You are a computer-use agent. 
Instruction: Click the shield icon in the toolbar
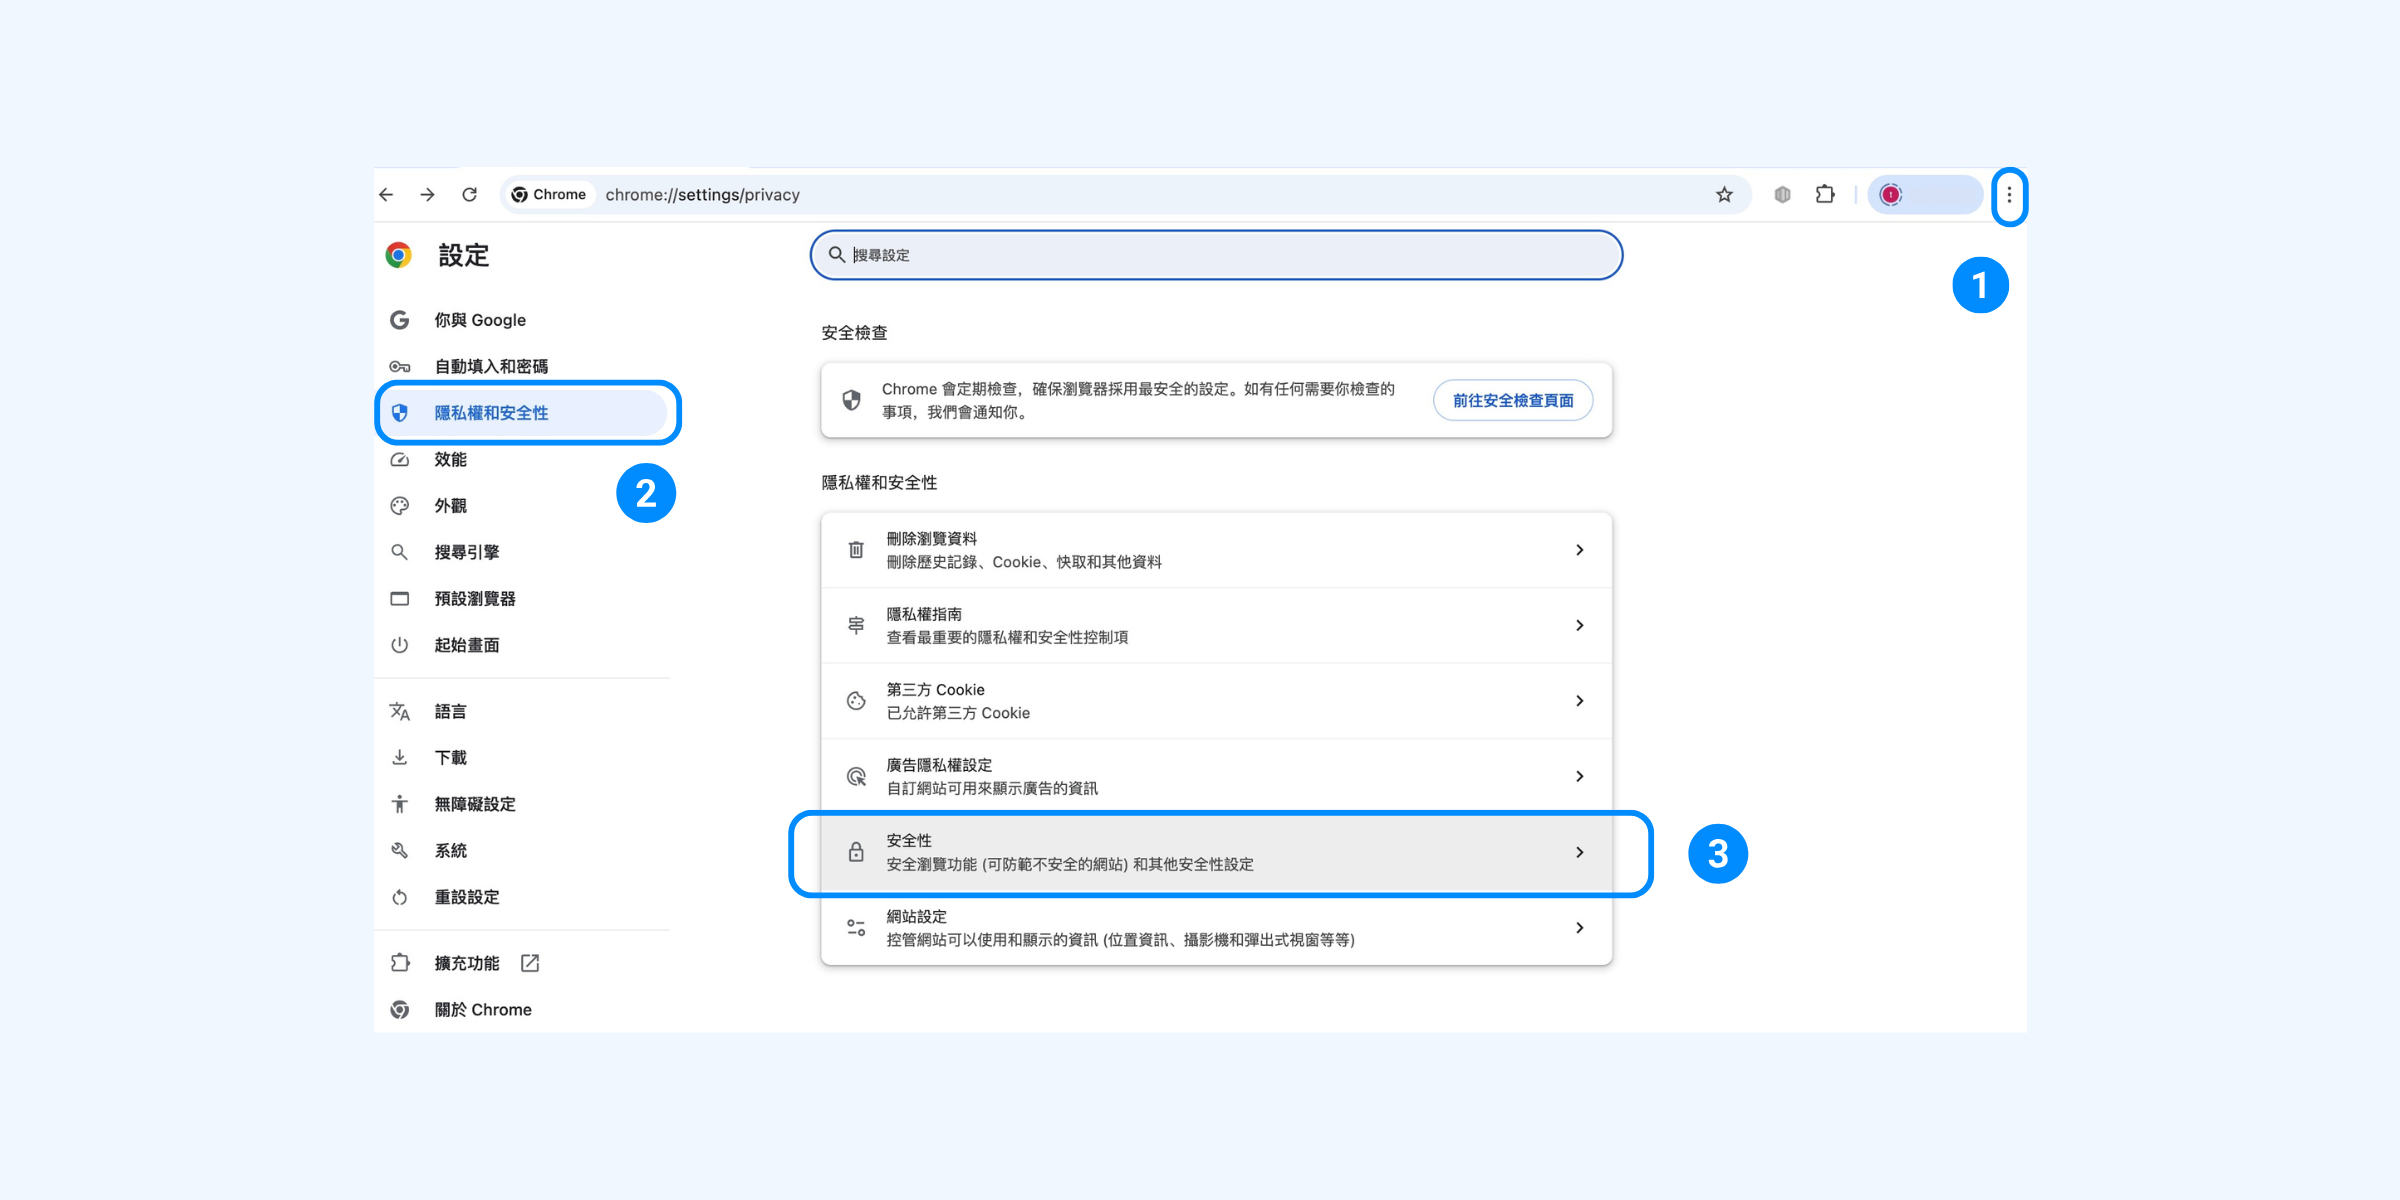click(x=1782, y=195)
